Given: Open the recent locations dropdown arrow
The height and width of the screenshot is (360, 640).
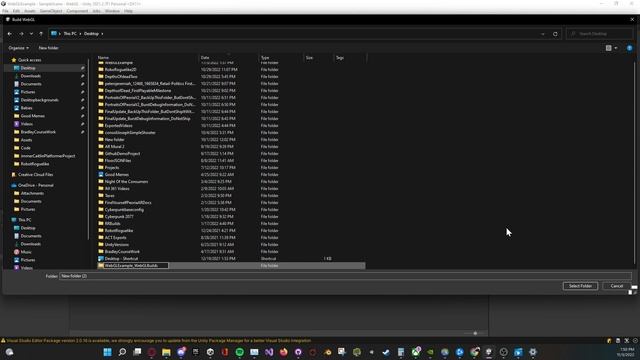Looking at the screenshot, I should (31, 34).
